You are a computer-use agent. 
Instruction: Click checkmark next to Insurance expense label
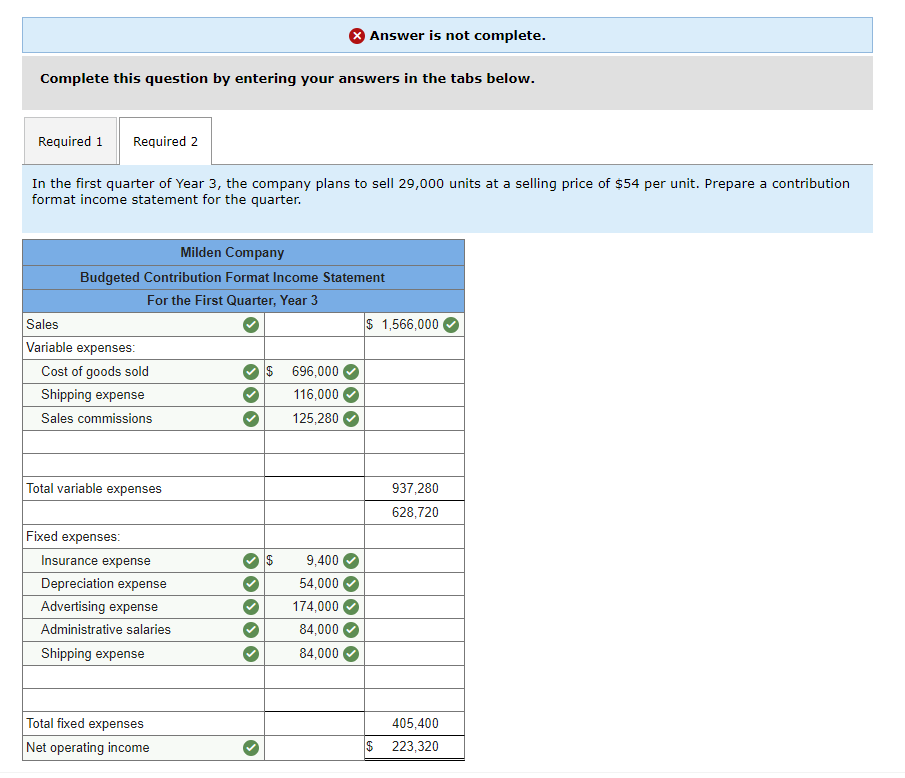[250, 560]
